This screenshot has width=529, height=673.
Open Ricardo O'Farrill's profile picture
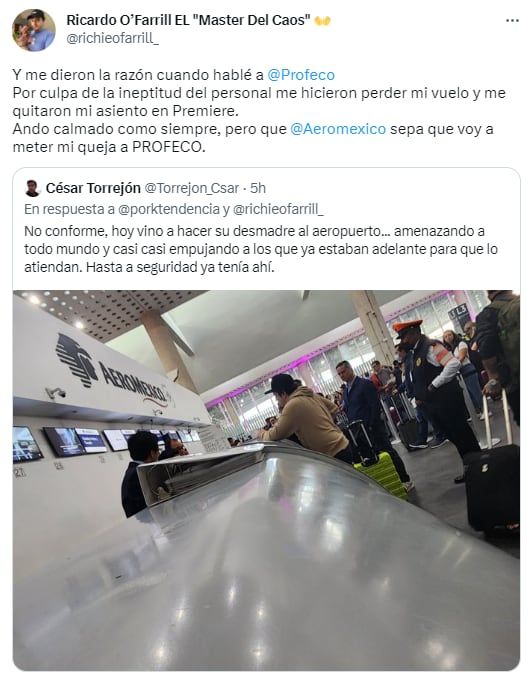click(33, 30)
